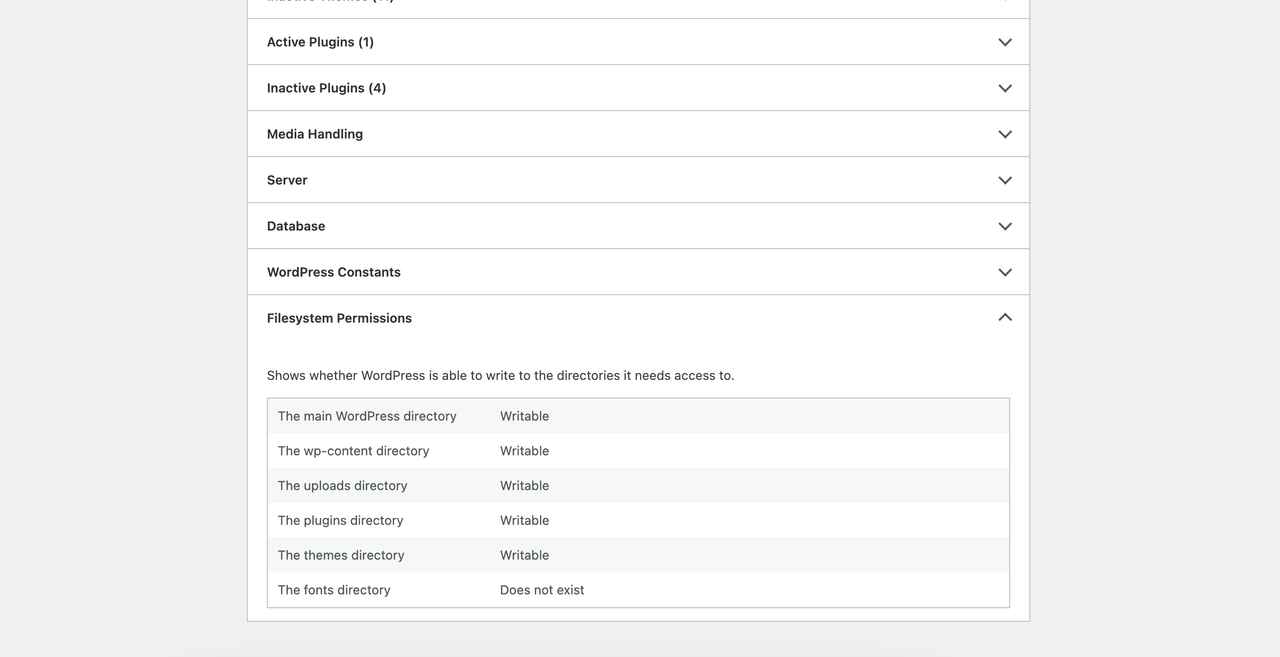Click Writable value for themes directory
1280x657 pixels.
click(524, 555)
